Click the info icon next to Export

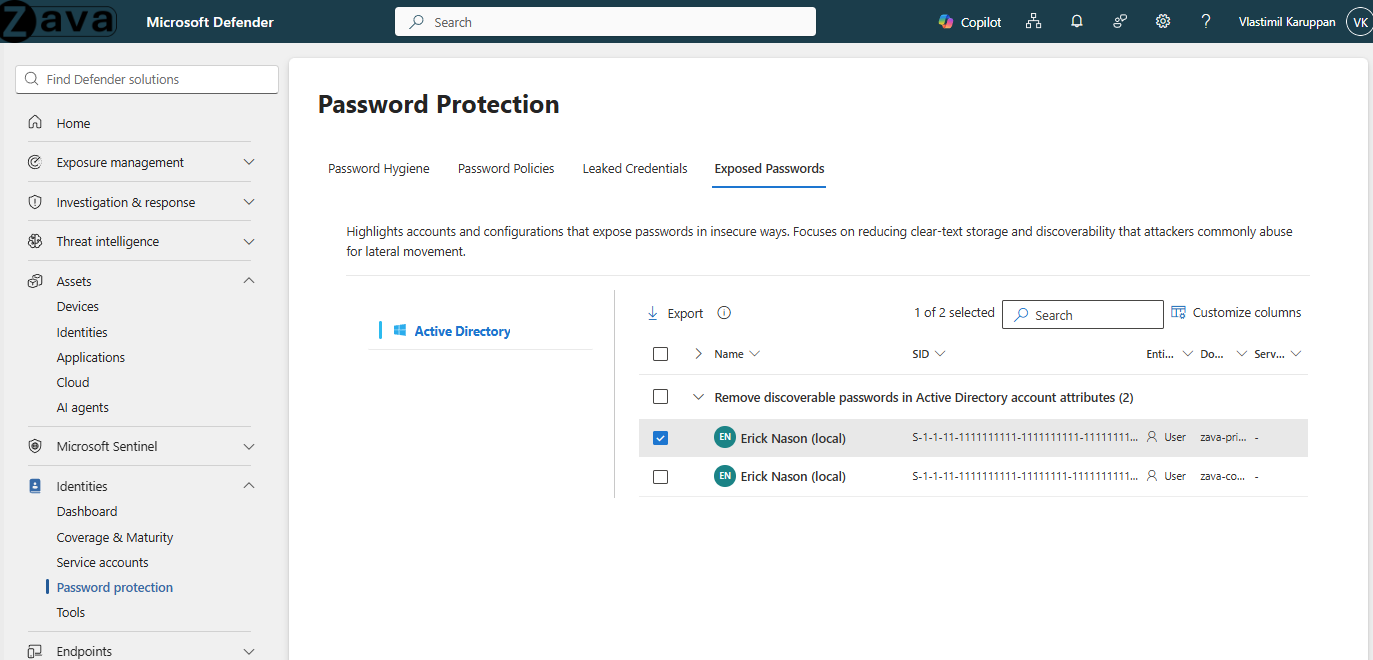point(724,313)
